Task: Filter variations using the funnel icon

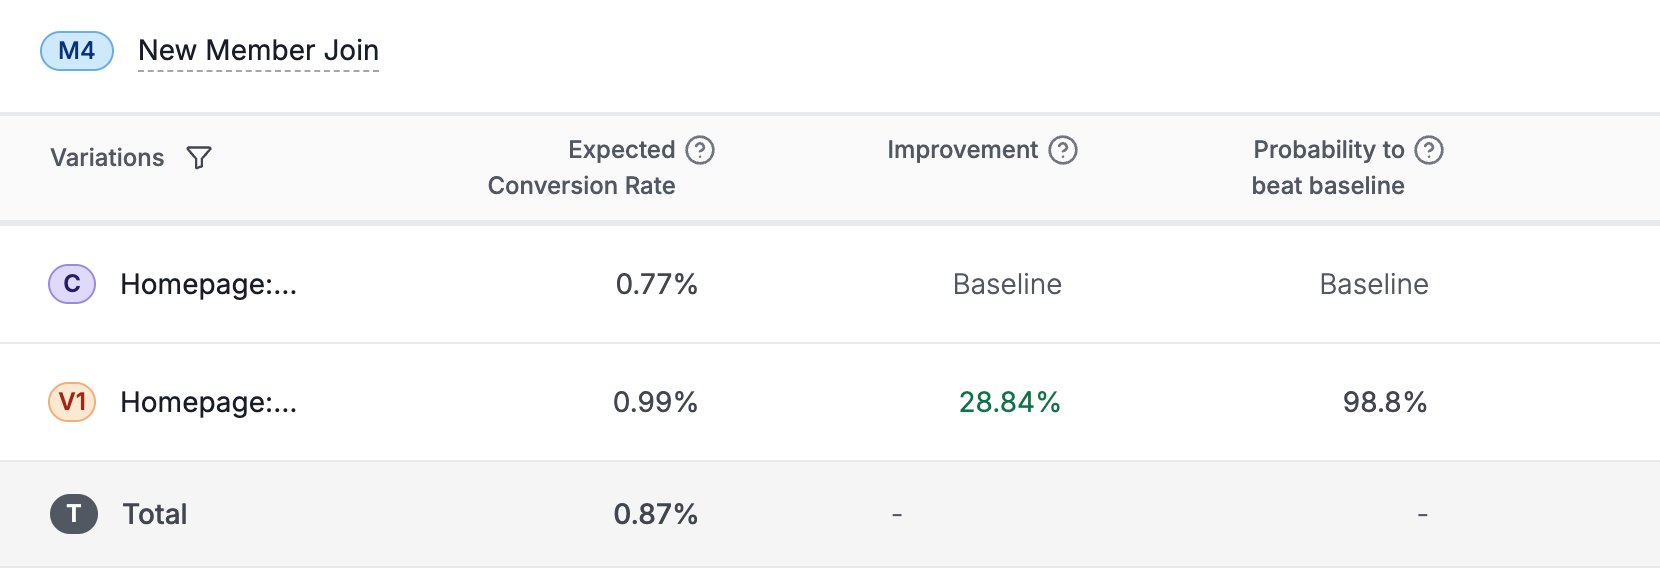Action: [x=199, y=158]
